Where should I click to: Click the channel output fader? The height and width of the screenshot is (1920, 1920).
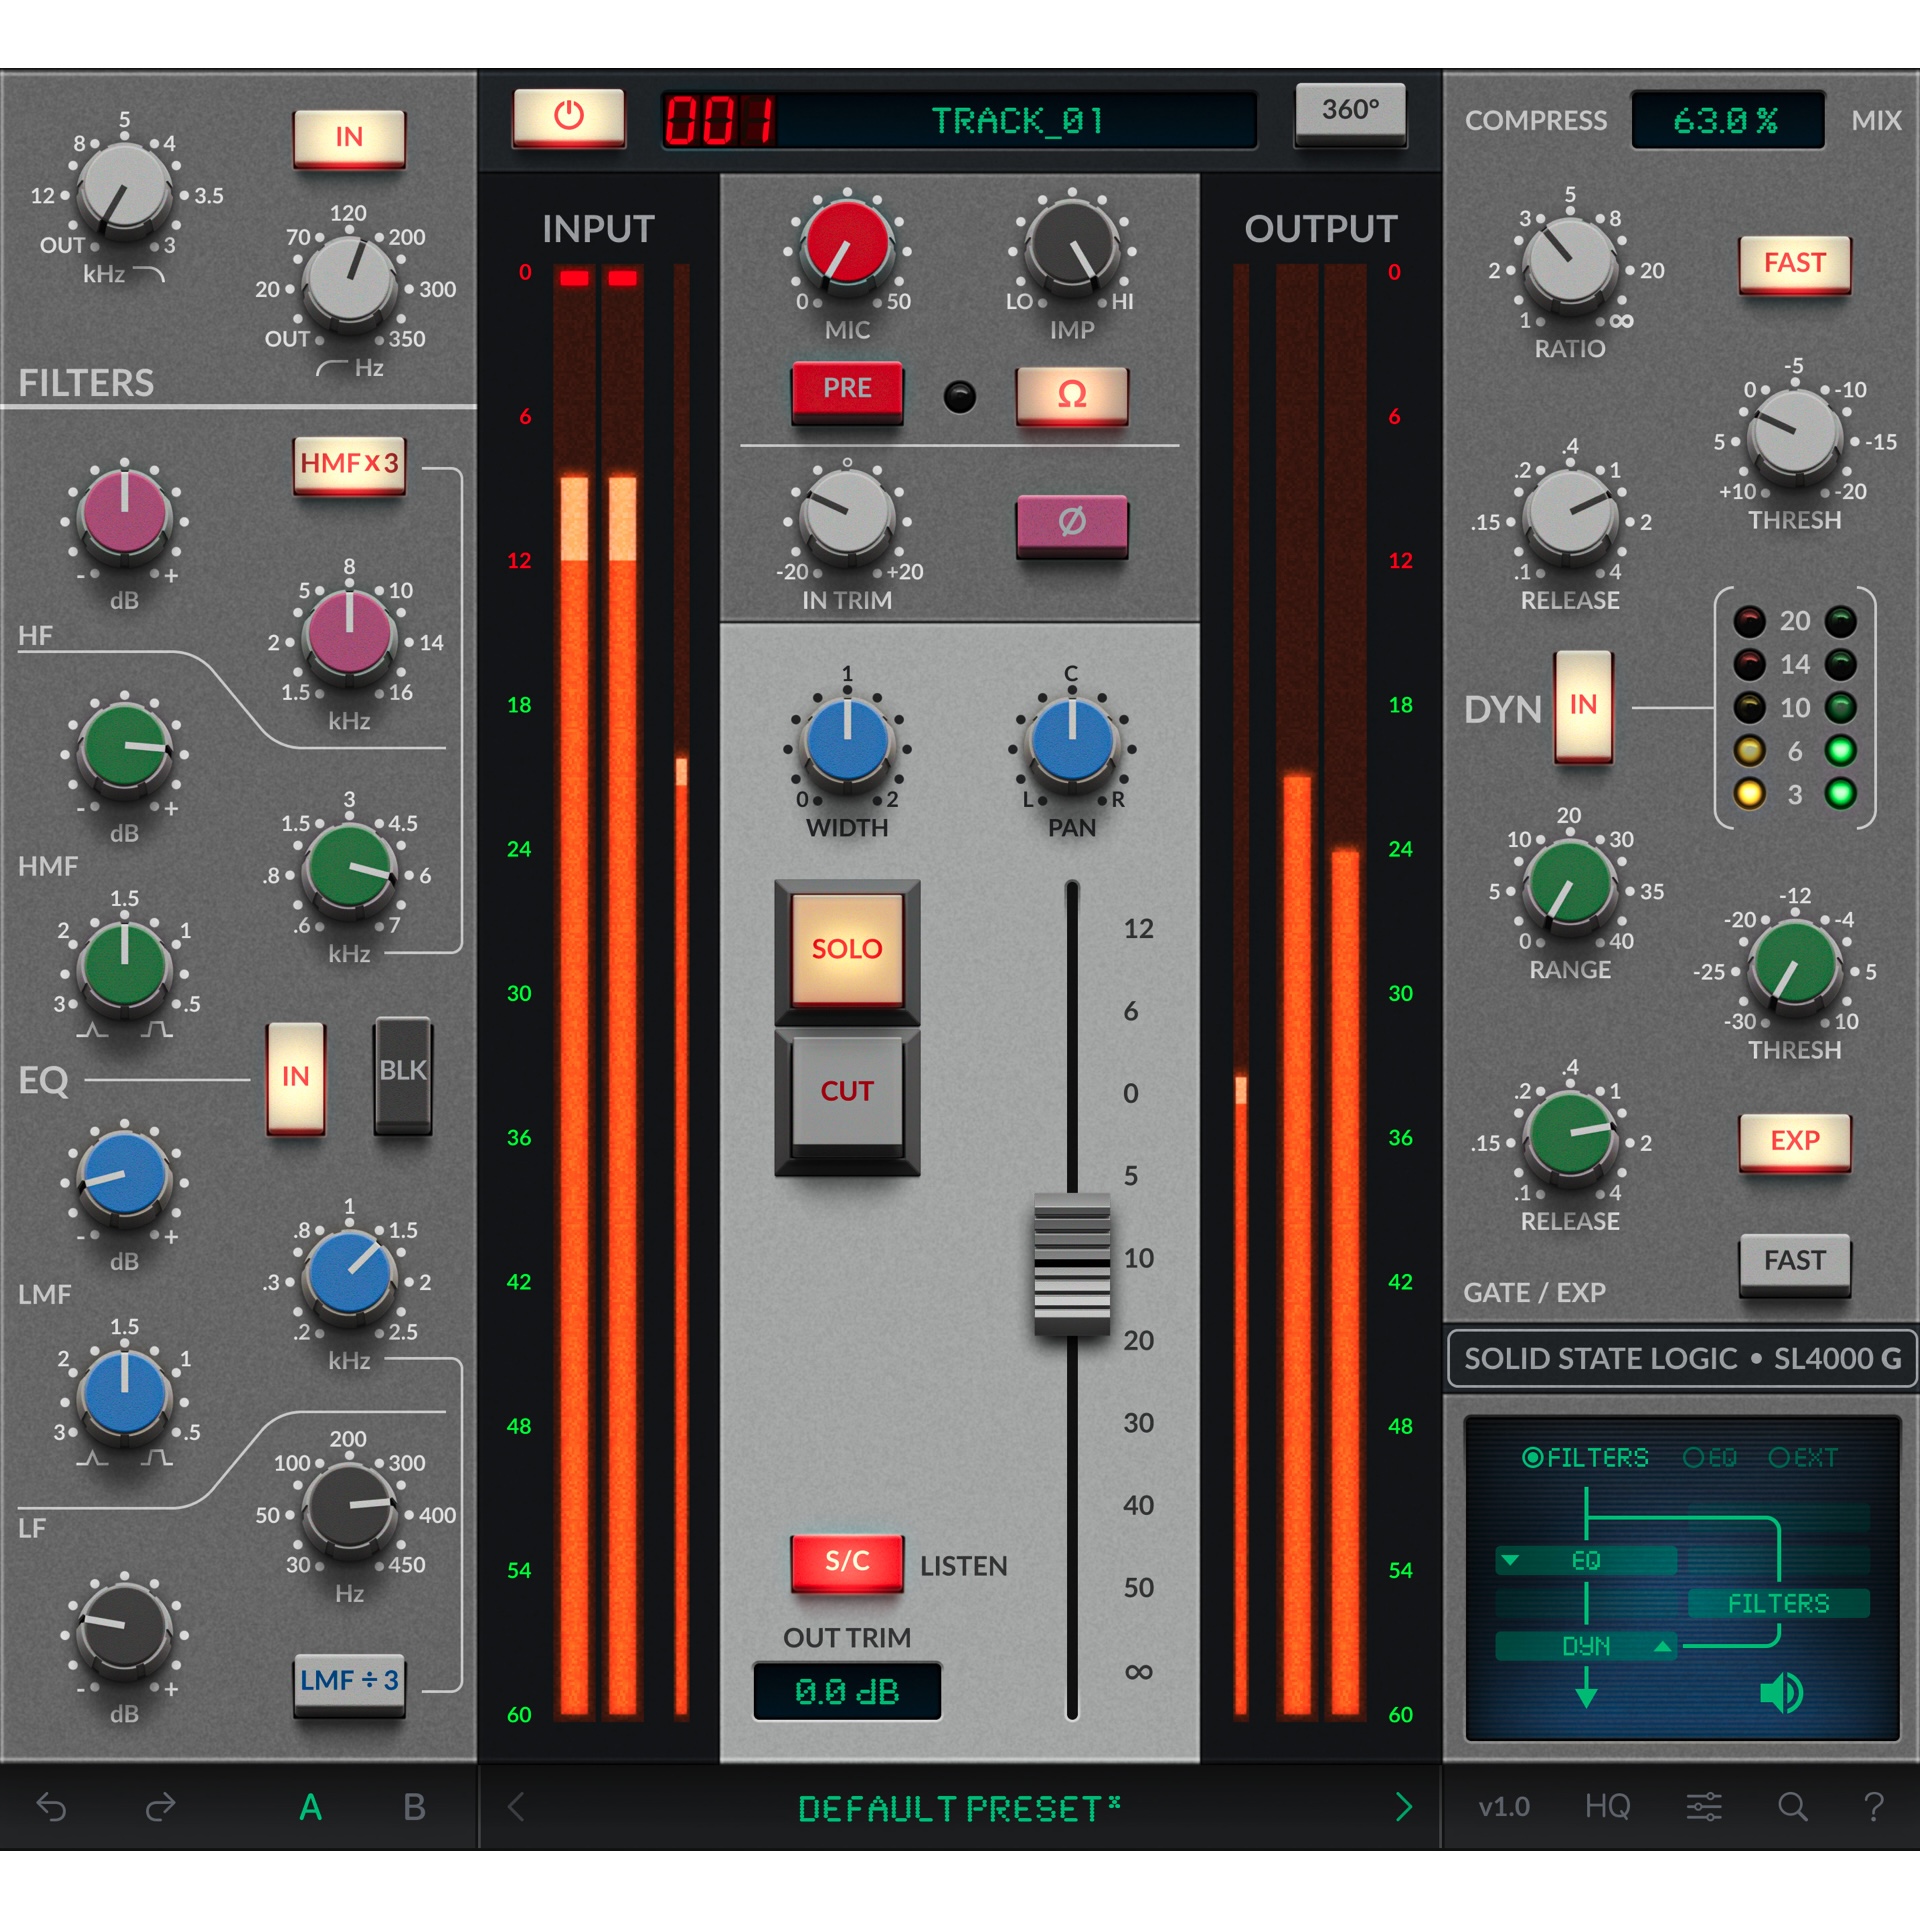[x=1073, y=1255]
